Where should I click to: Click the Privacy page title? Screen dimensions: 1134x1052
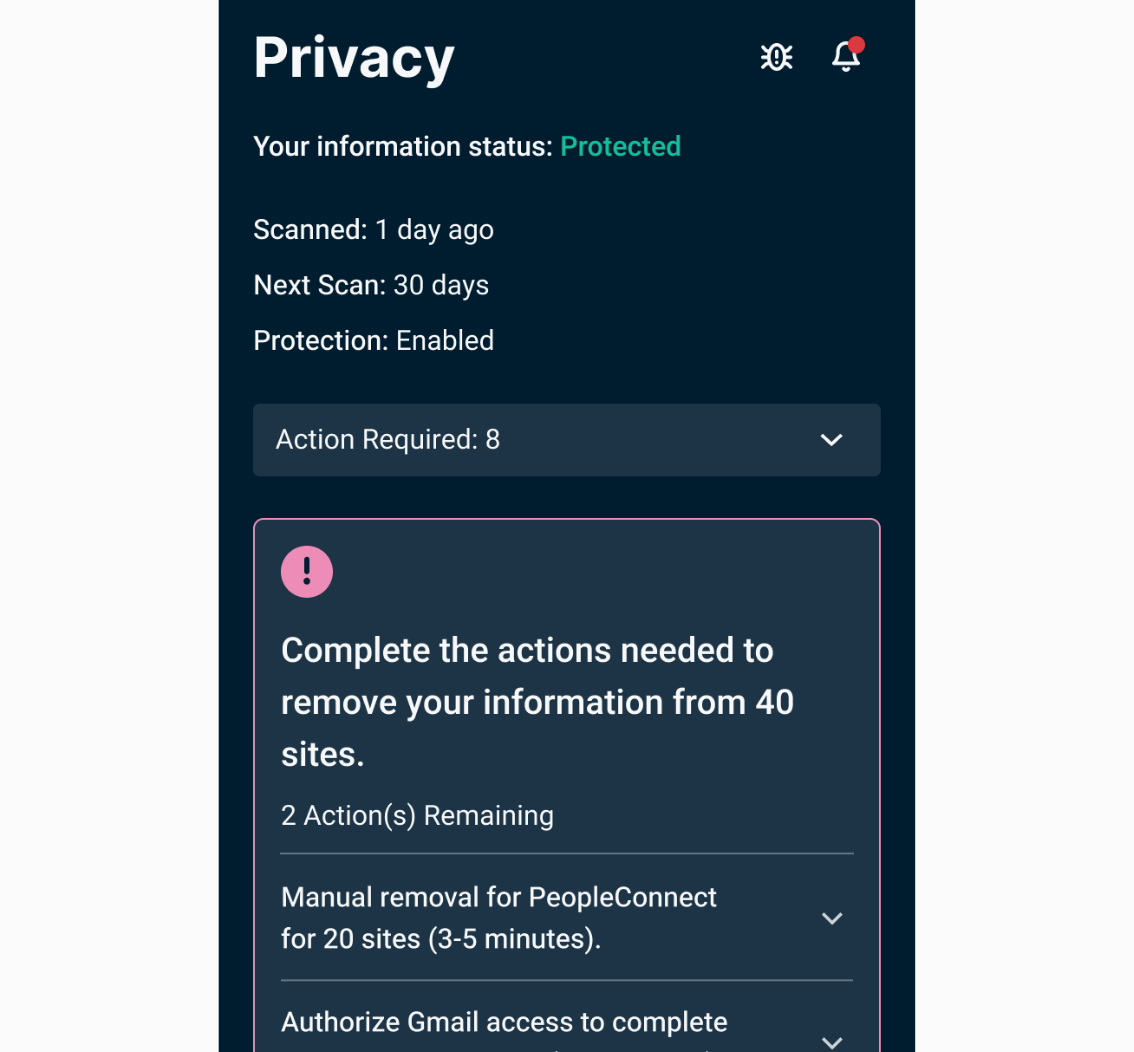354,57
